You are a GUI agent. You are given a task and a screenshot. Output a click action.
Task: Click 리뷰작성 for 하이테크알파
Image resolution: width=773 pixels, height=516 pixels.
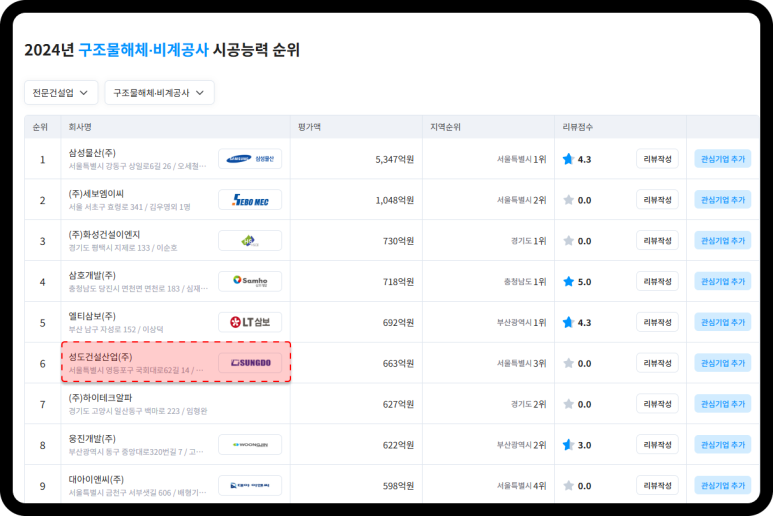[657, 404]
